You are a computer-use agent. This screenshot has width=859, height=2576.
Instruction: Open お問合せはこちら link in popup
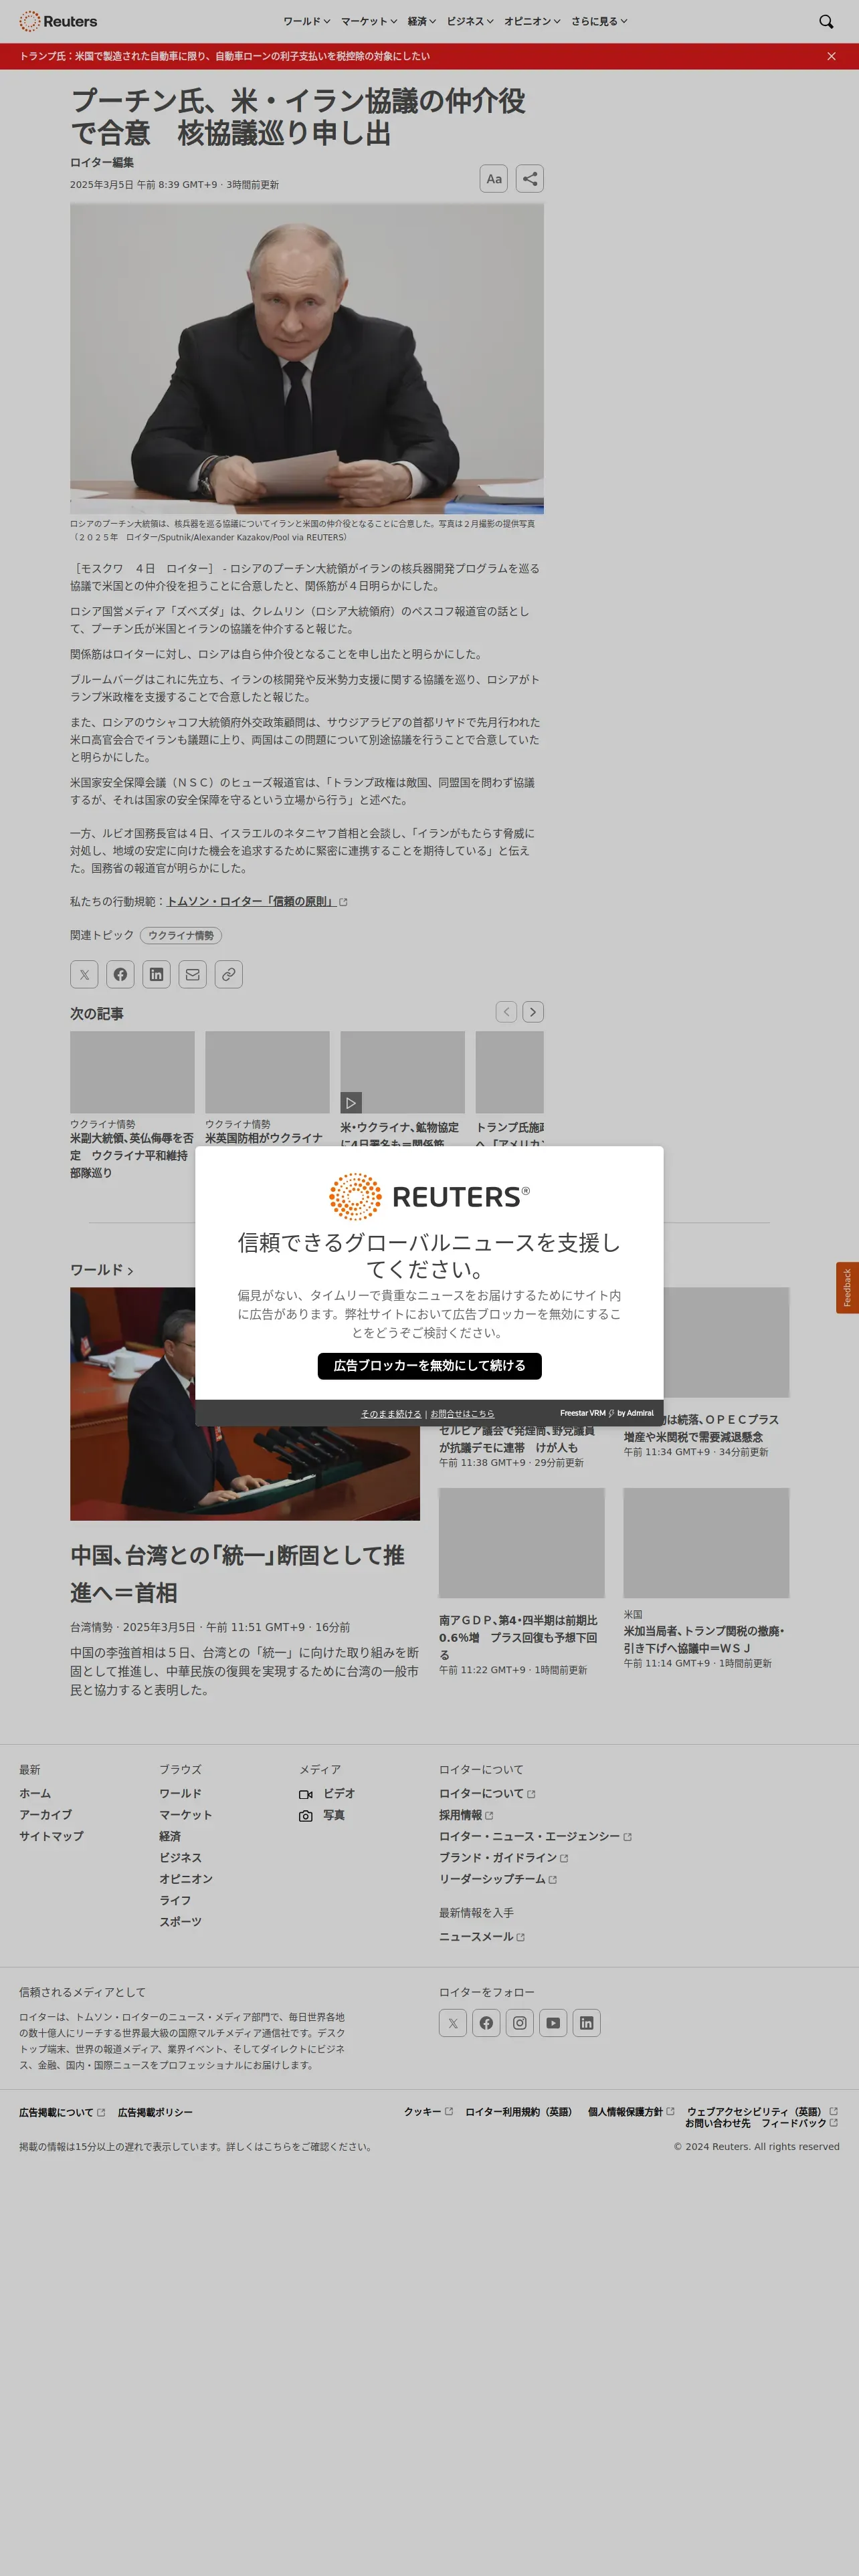coord(462,1413)
